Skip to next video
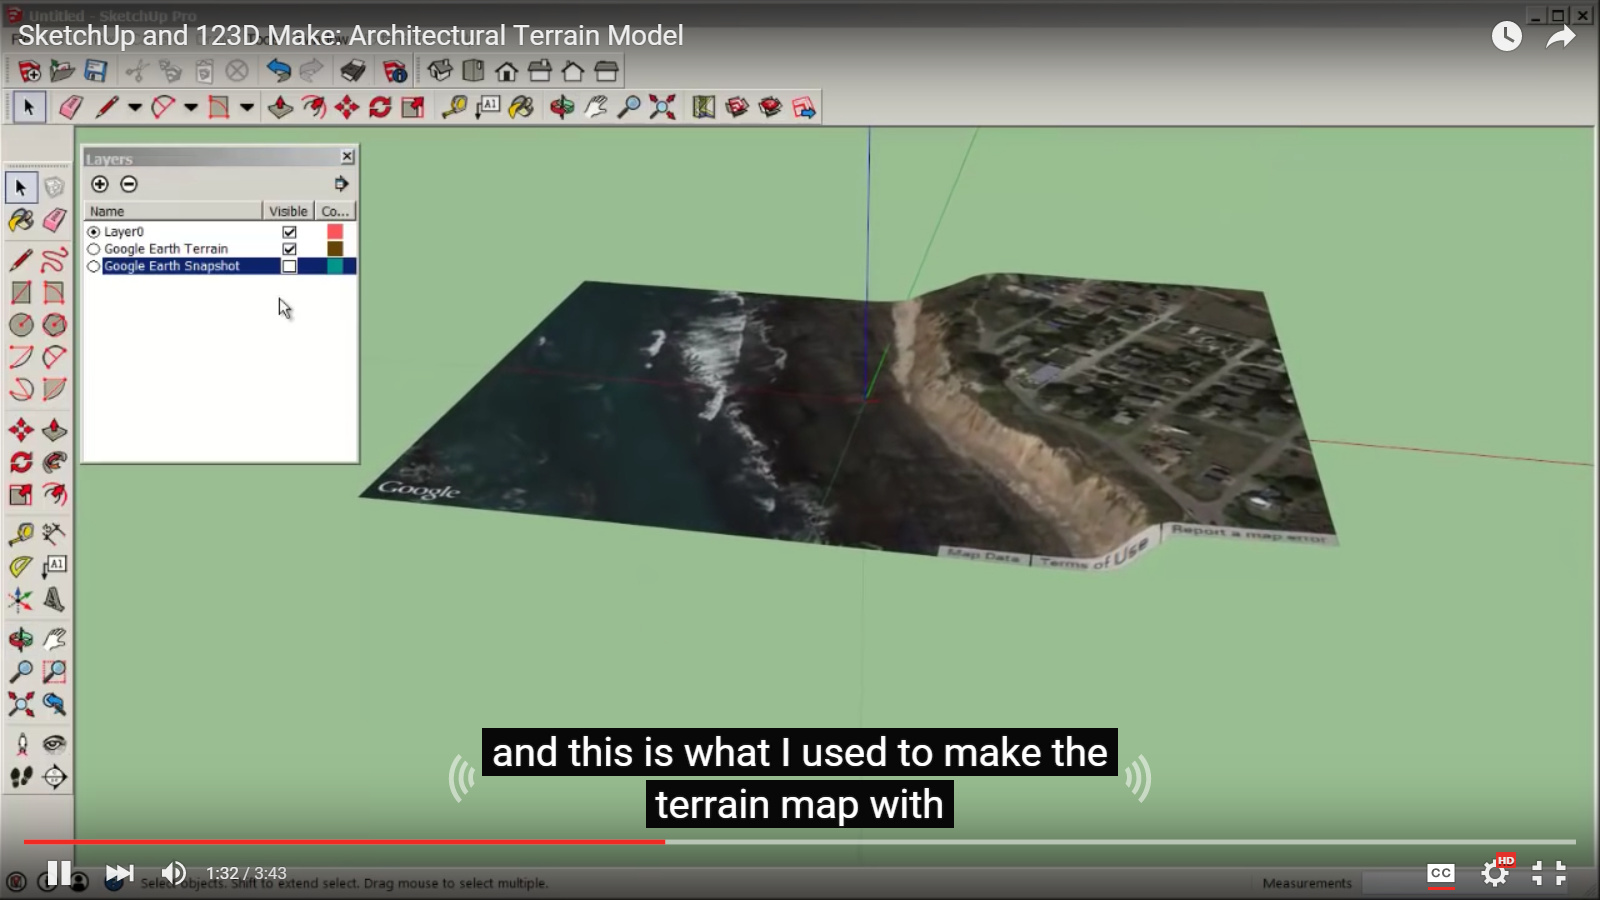The width and height of the screenshot is (1600, 900). (x=119, y=873)
